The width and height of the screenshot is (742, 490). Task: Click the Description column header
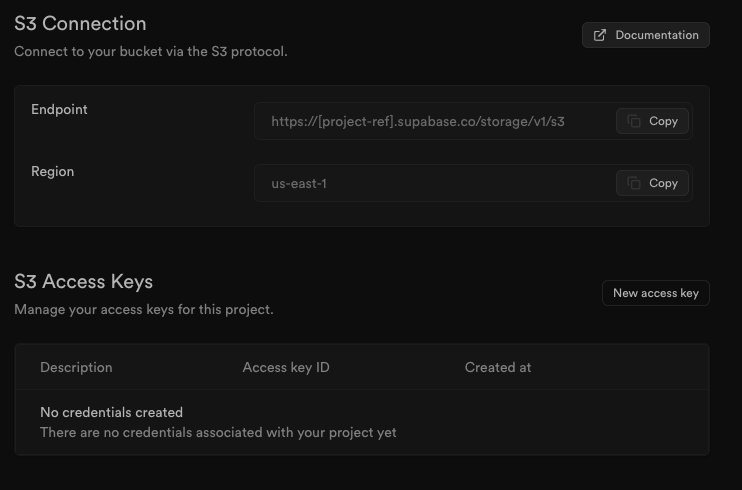click(76, 367)
